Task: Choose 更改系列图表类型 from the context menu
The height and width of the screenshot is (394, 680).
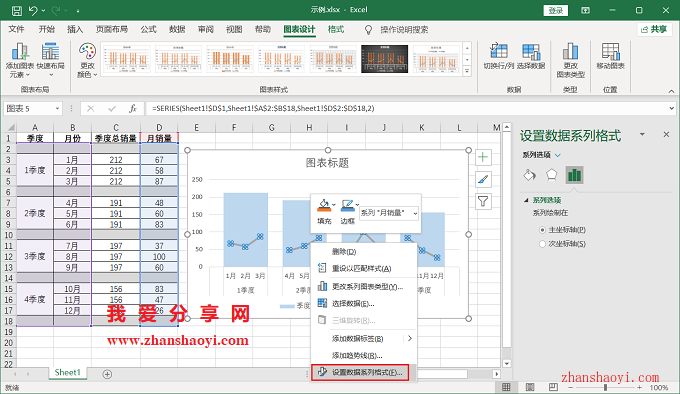Action: coord(364,287)
